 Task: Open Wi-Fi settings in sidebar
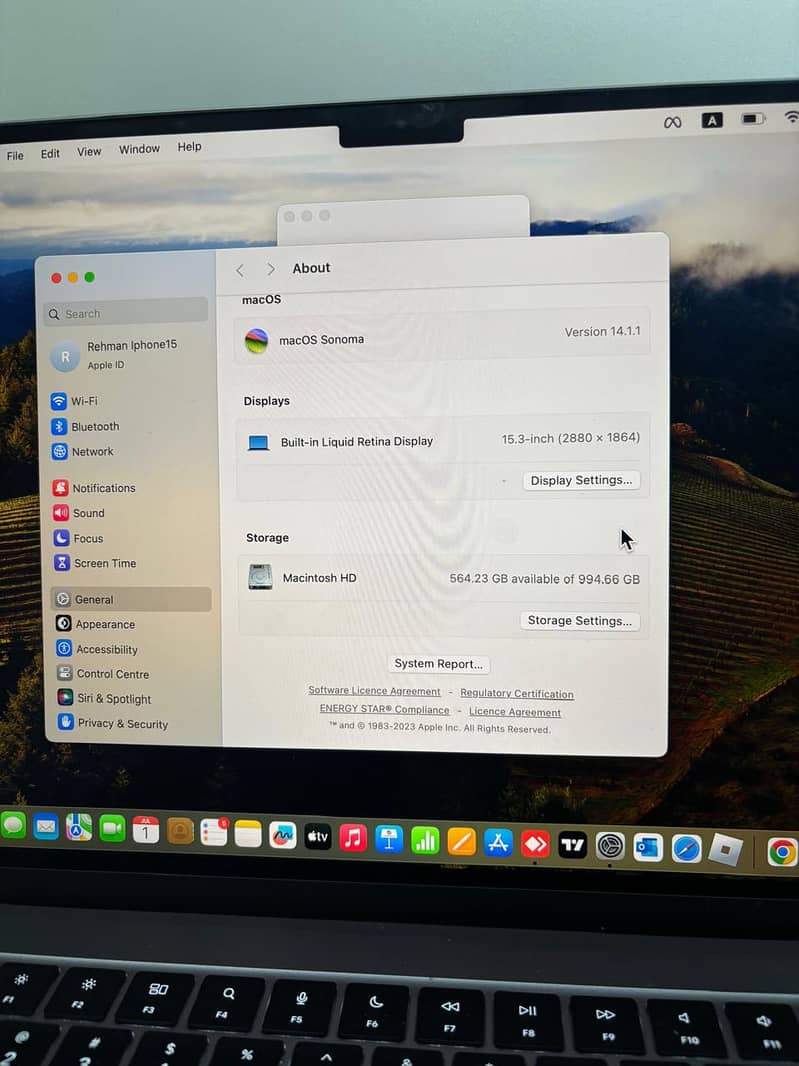pyautogui.click(x=75, y=401)
